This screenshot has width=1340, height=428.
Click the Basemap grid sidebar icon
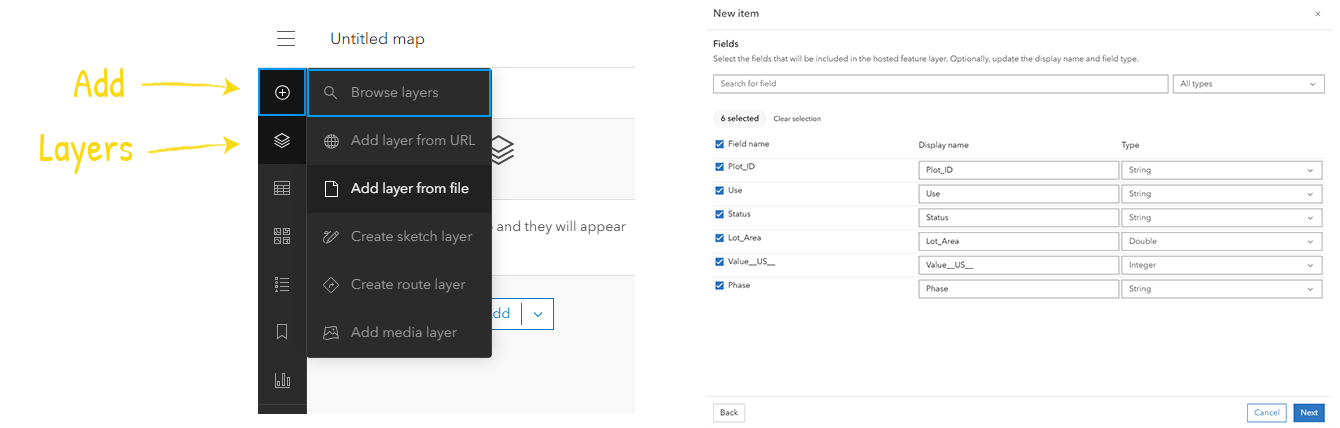(282, 236)
